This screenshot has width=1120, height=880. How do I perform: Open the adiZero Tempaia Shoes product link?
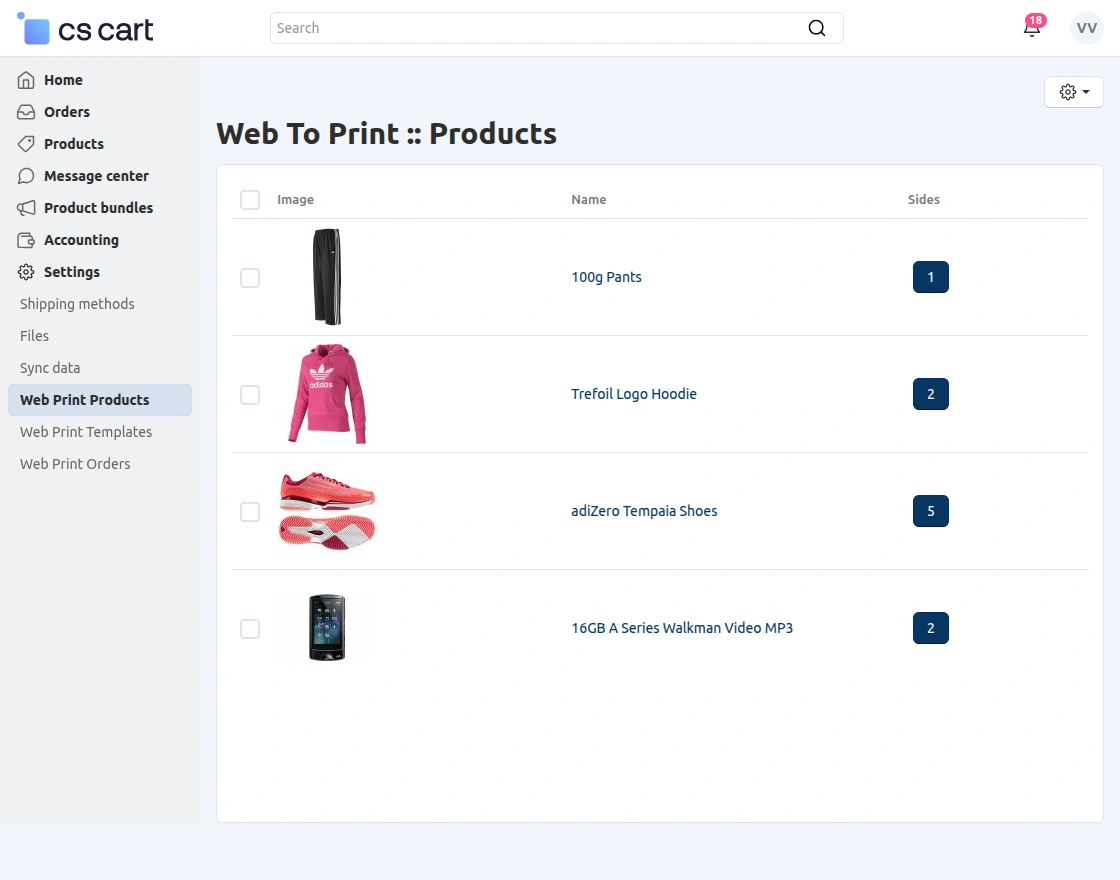coord(644,511)
